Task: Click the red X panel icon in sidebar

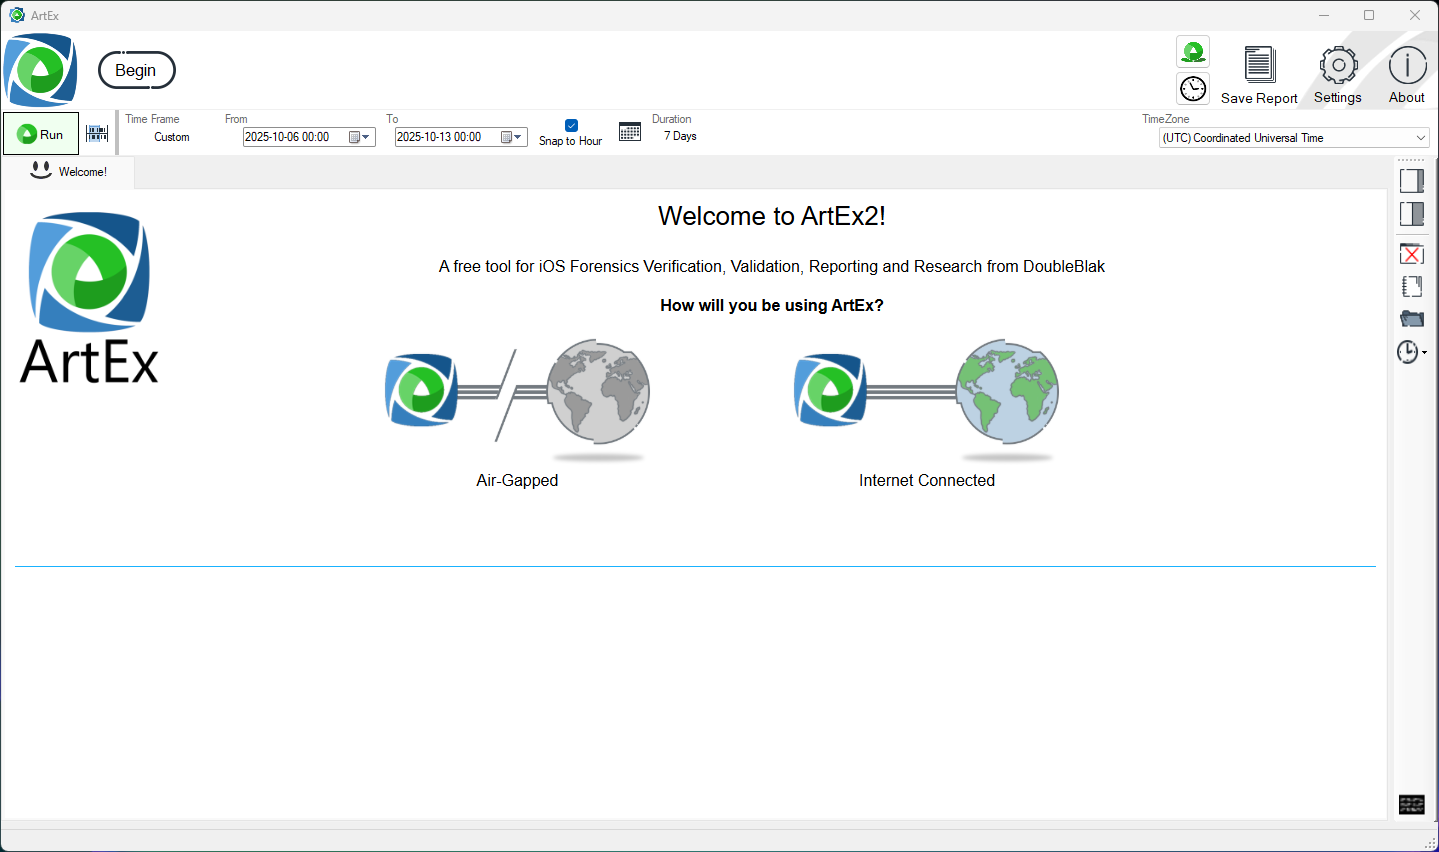Action: pyautogui.click(x=1411, y=254)
